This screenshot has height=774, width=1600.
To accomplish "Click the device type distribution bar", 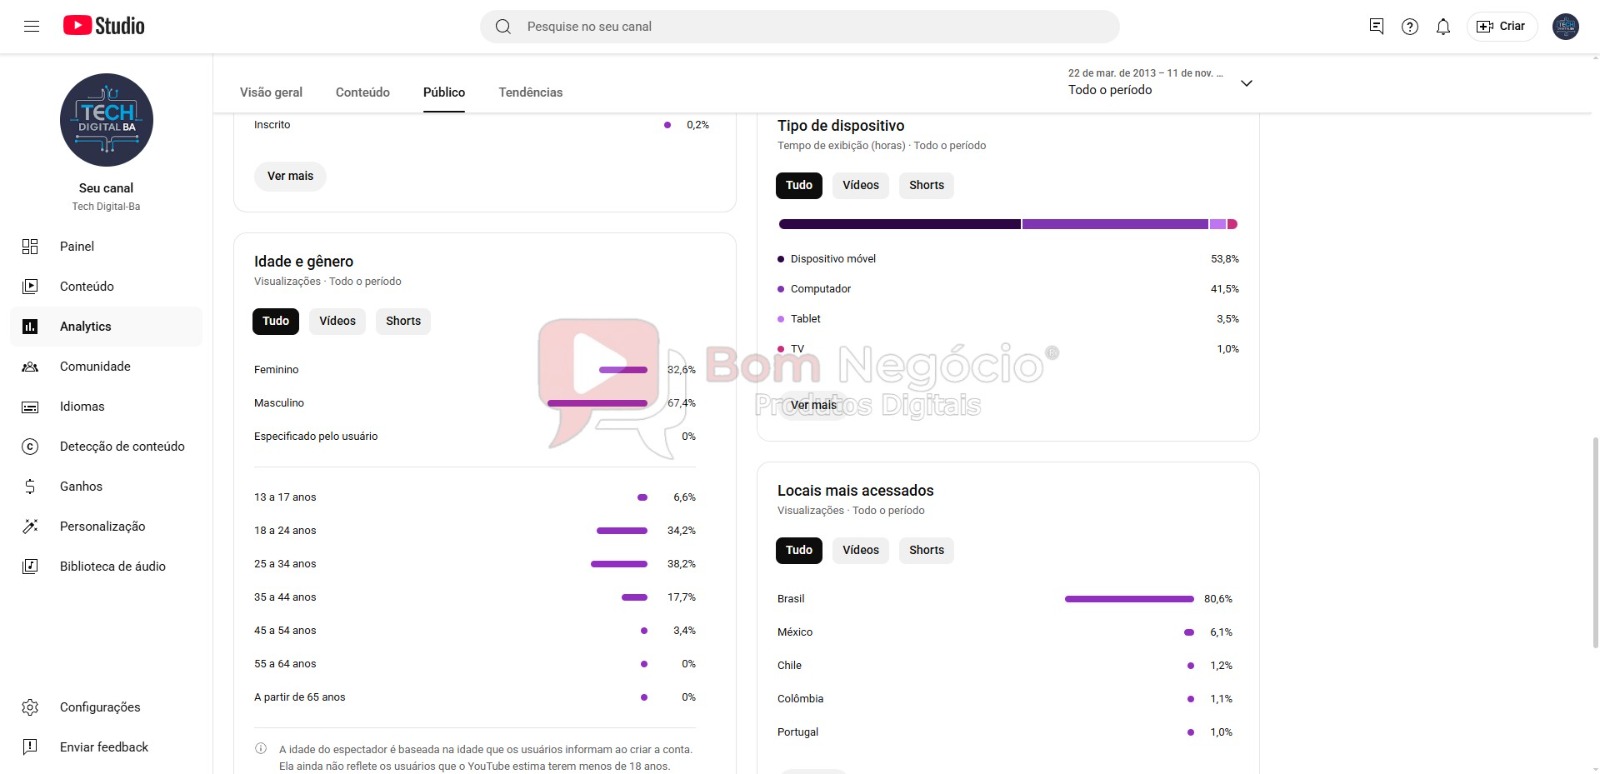I will click(x=1007, y=224).
